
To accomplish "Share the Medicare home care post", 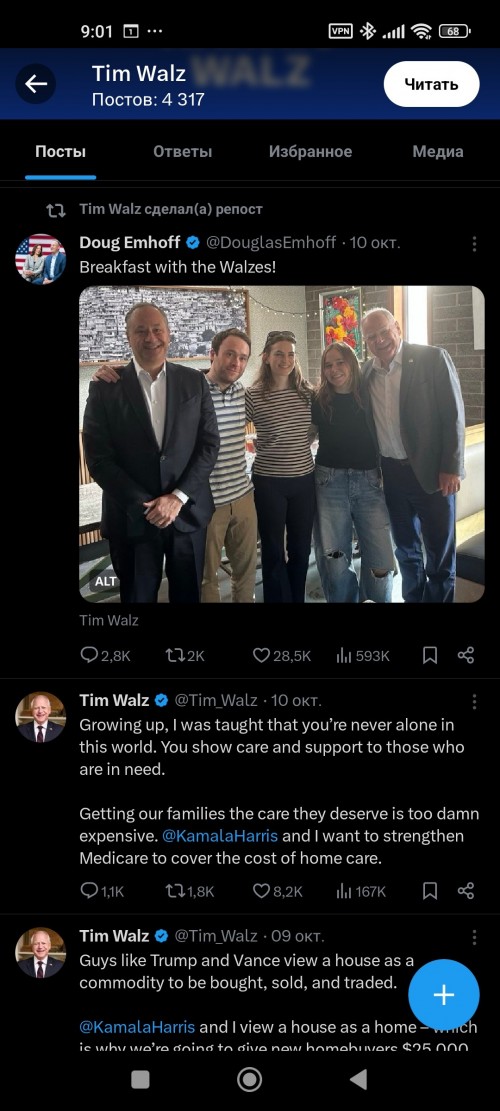I will point(465,891).
